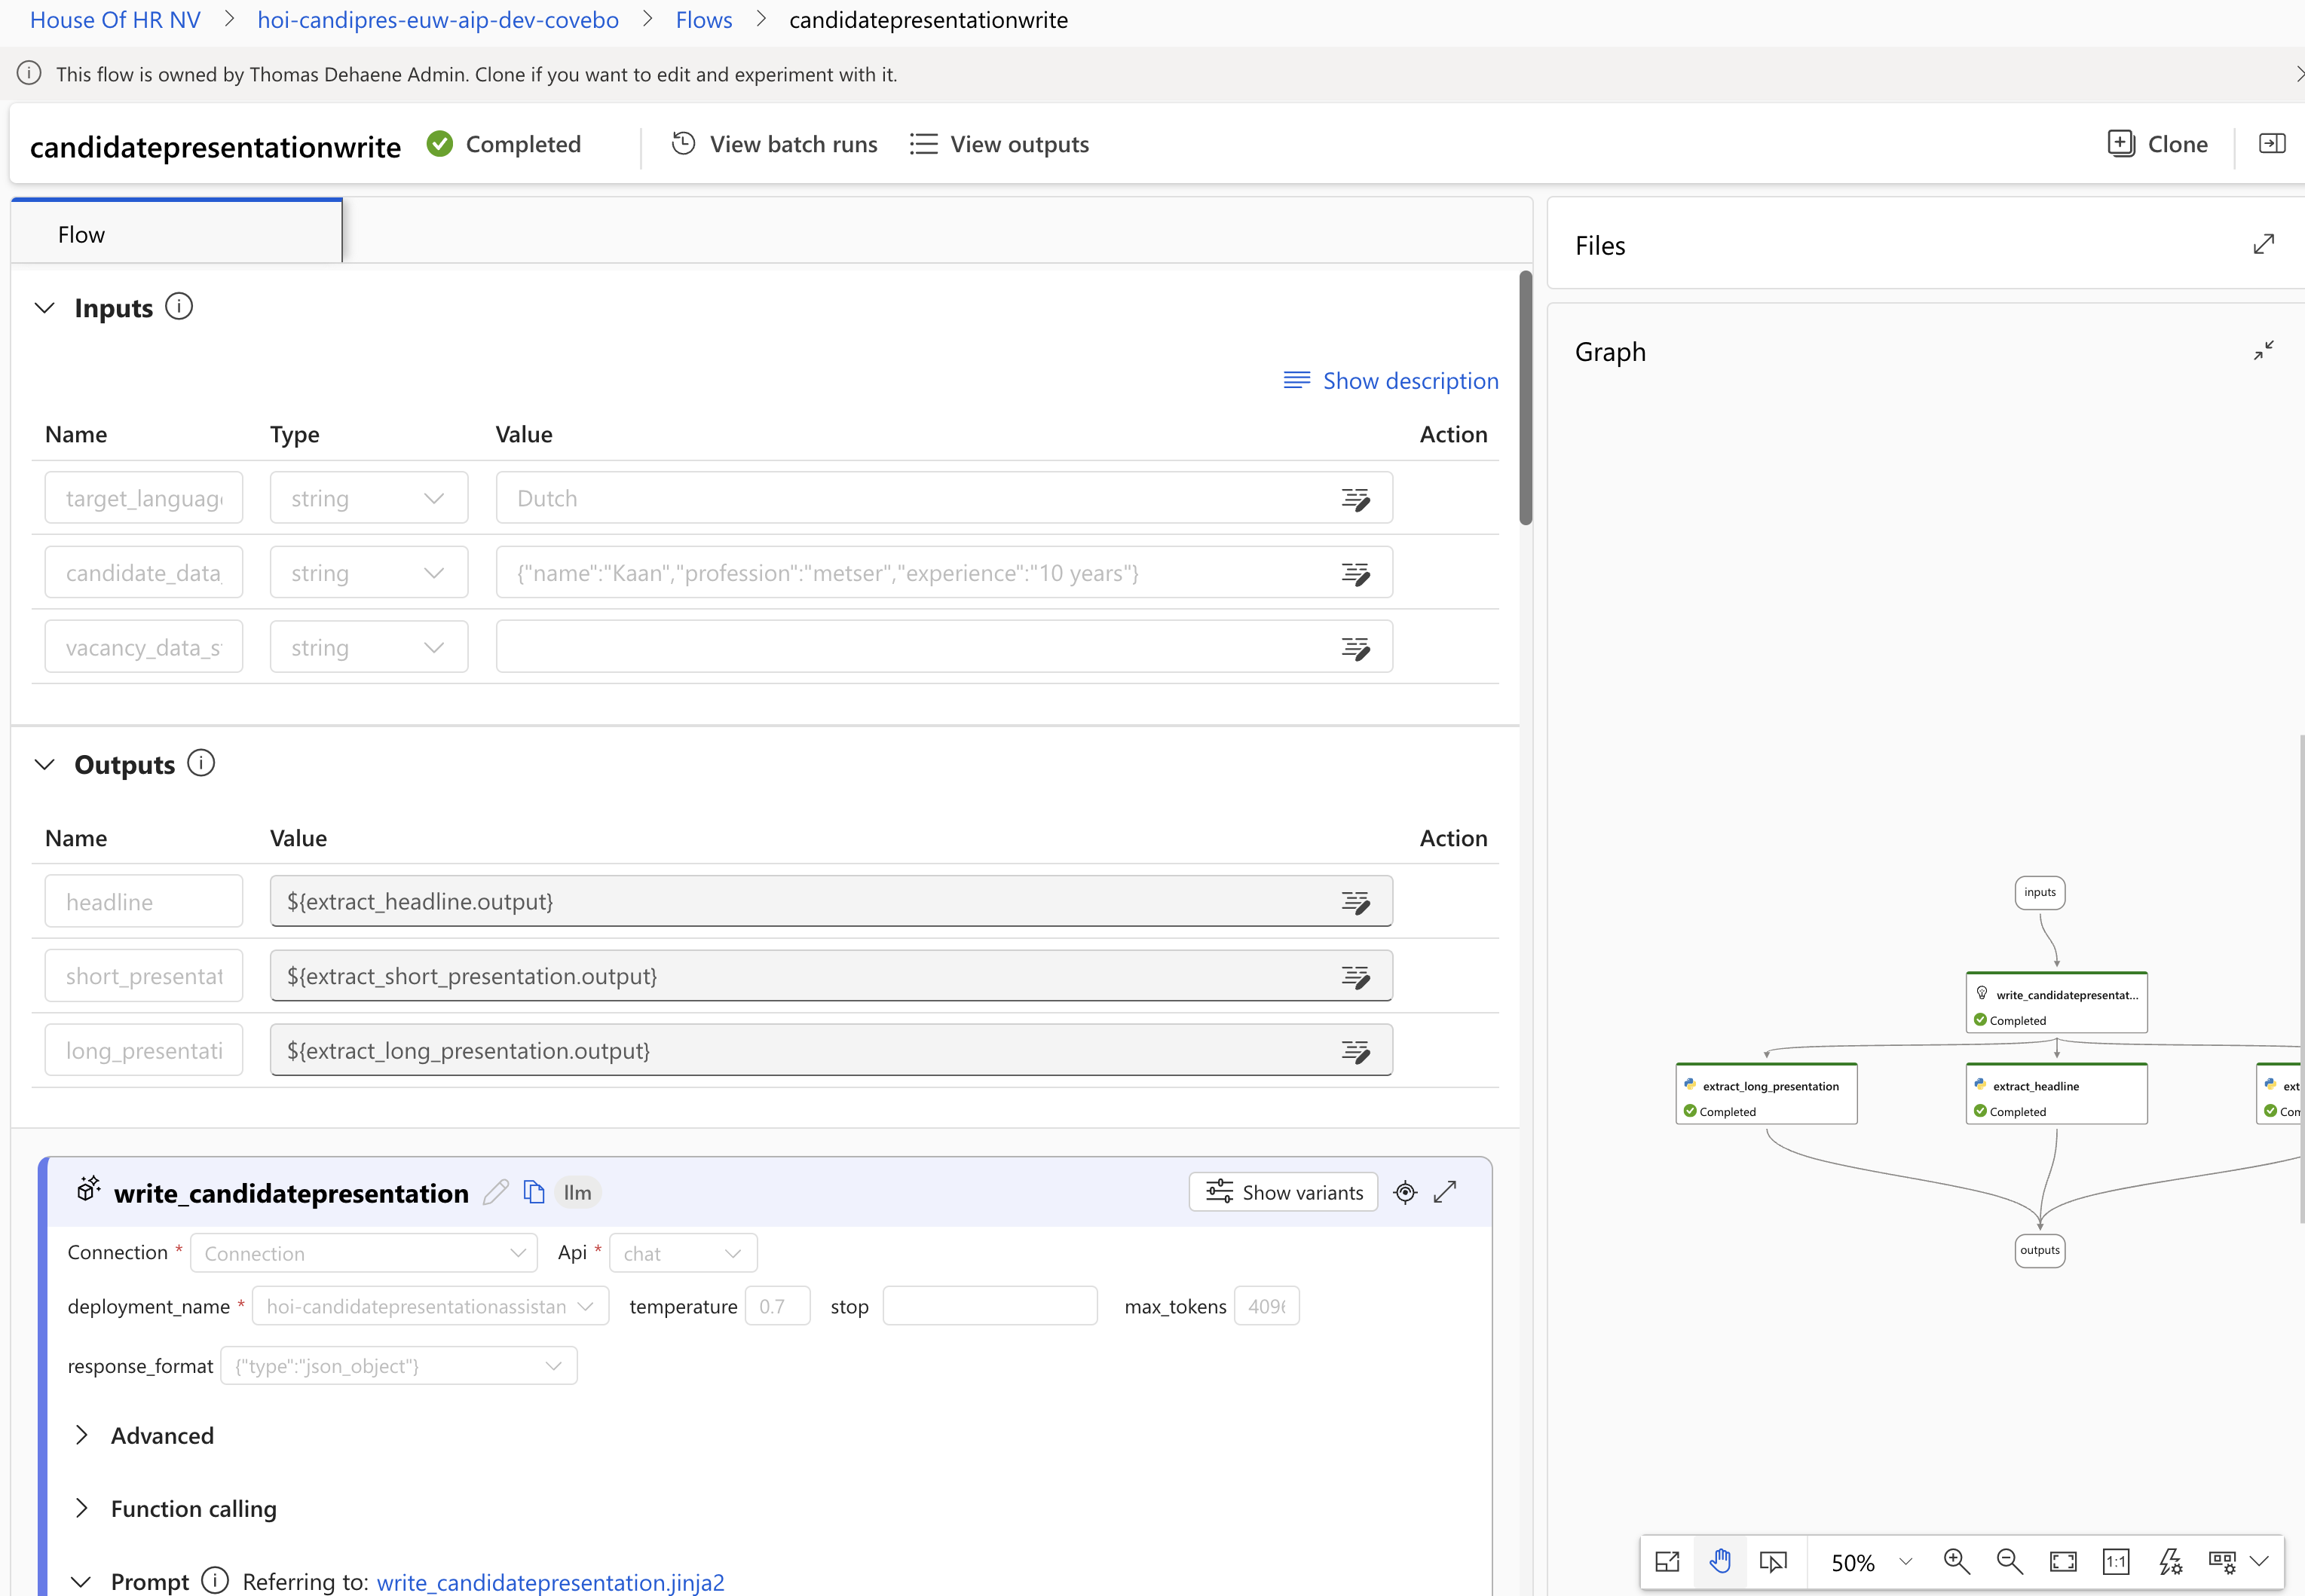Open auto layout lightning settings
Image resolution: width=2305 pixels, height=1596 pixels.
click(x=2170, y=1562)
